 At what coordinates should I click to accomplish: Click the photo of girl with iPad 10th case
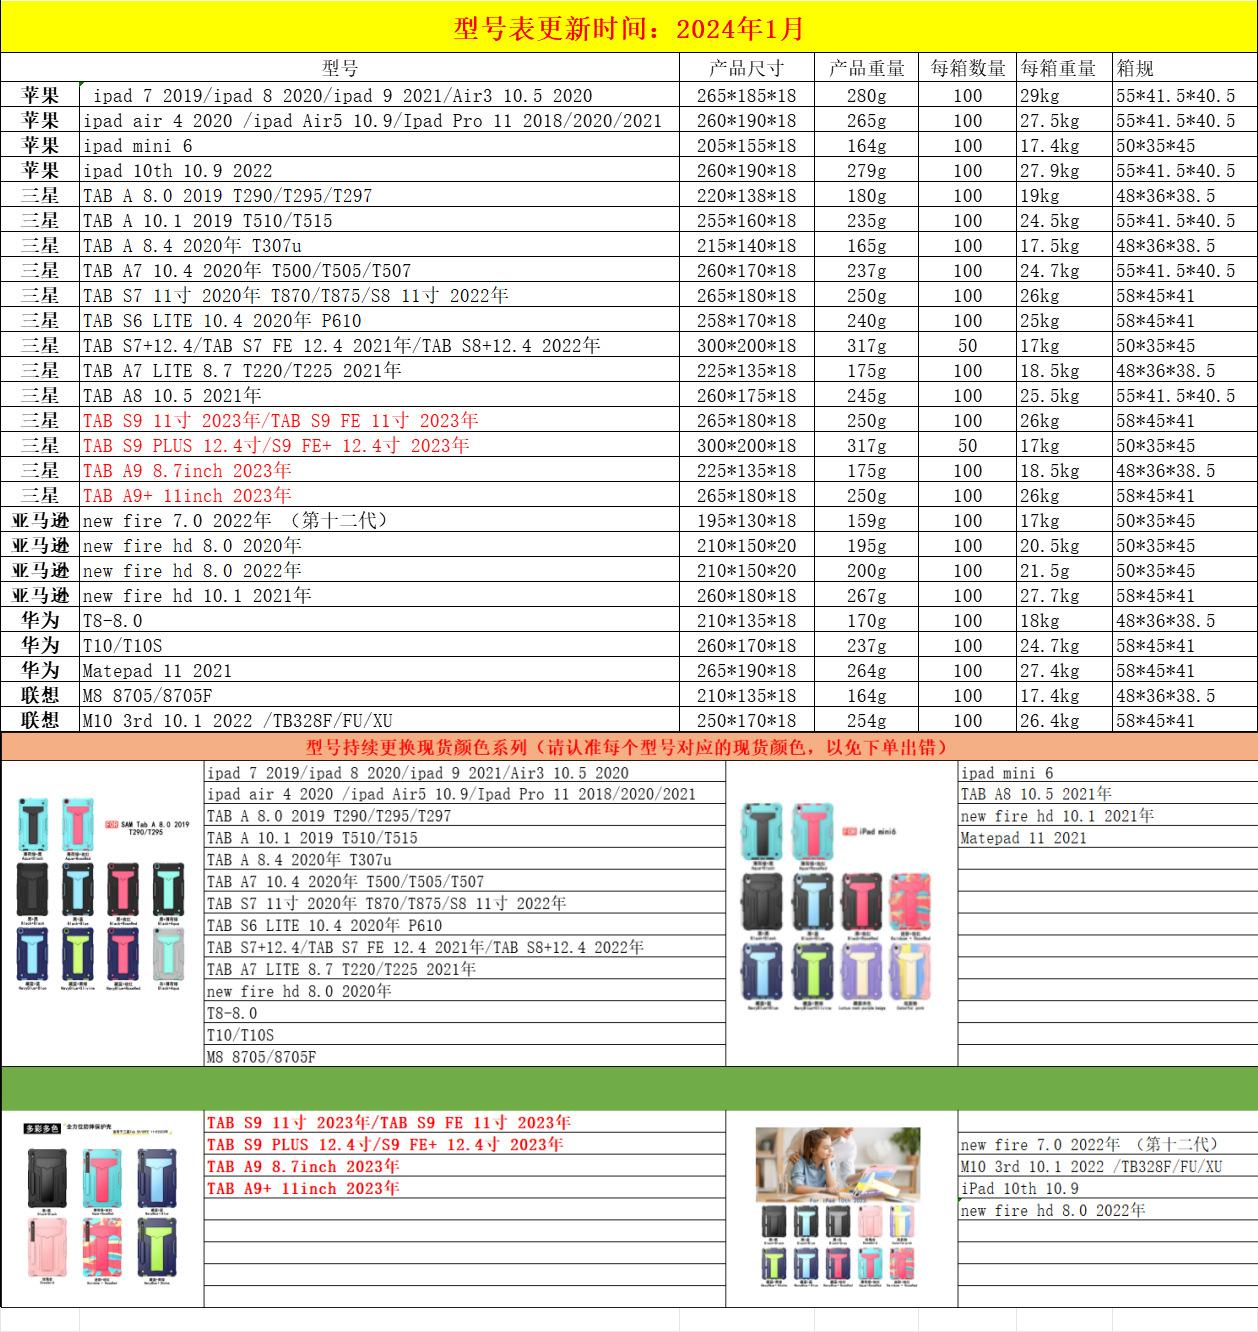[x=840, y=1208]
